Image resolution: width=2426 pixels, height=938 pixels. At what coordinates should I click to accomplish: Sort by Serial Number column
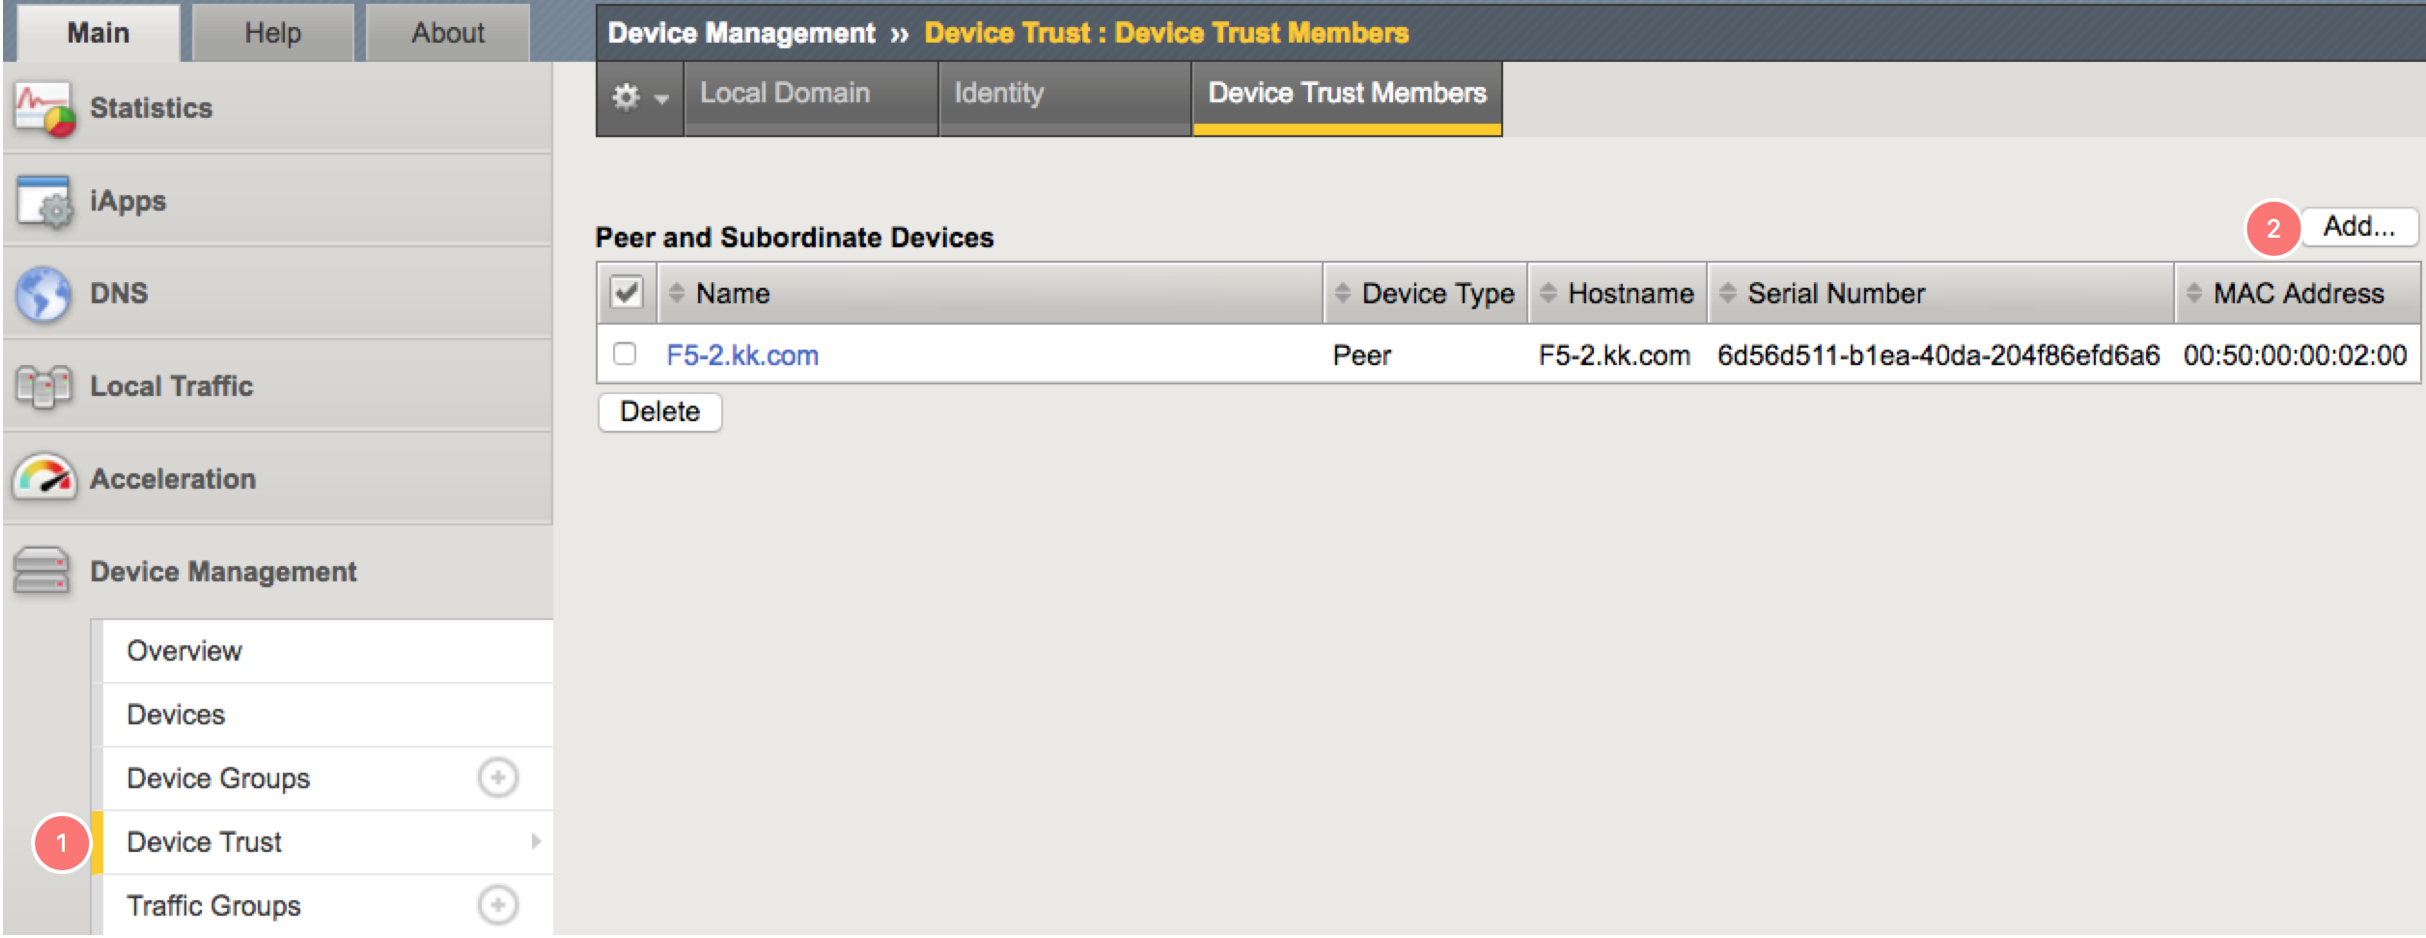[x=1835, y=294]
